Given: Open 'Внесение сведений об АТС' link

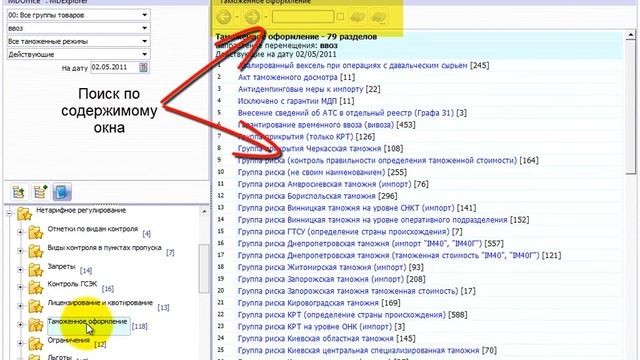Looking at the screenshot, I should (346, 113).
